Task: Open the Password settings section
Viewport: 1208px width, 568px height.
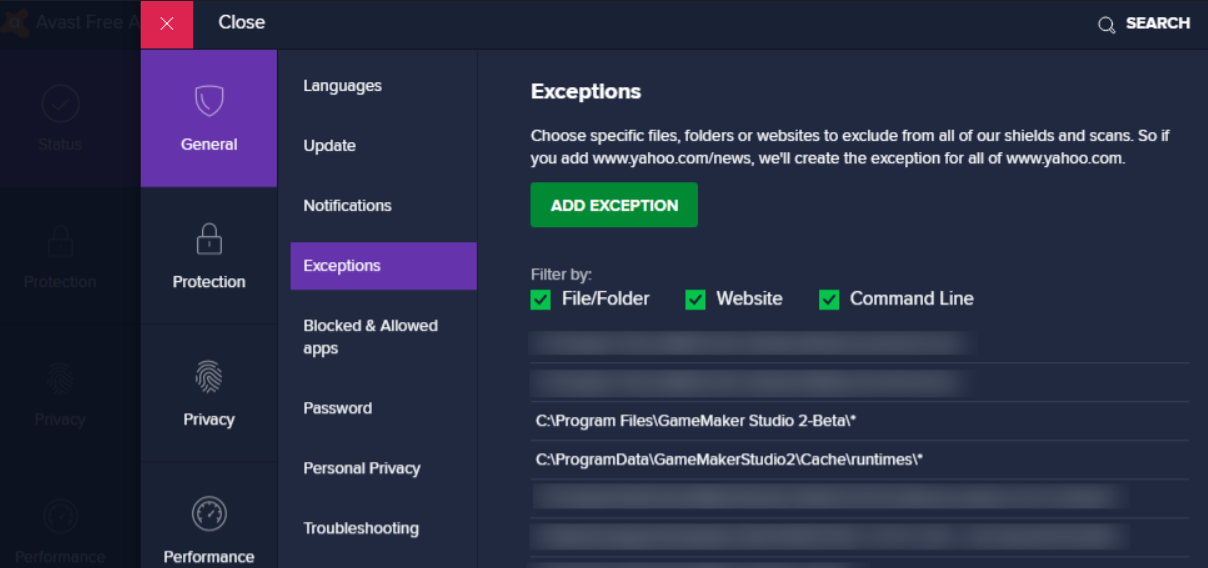Action: [337, 408]
